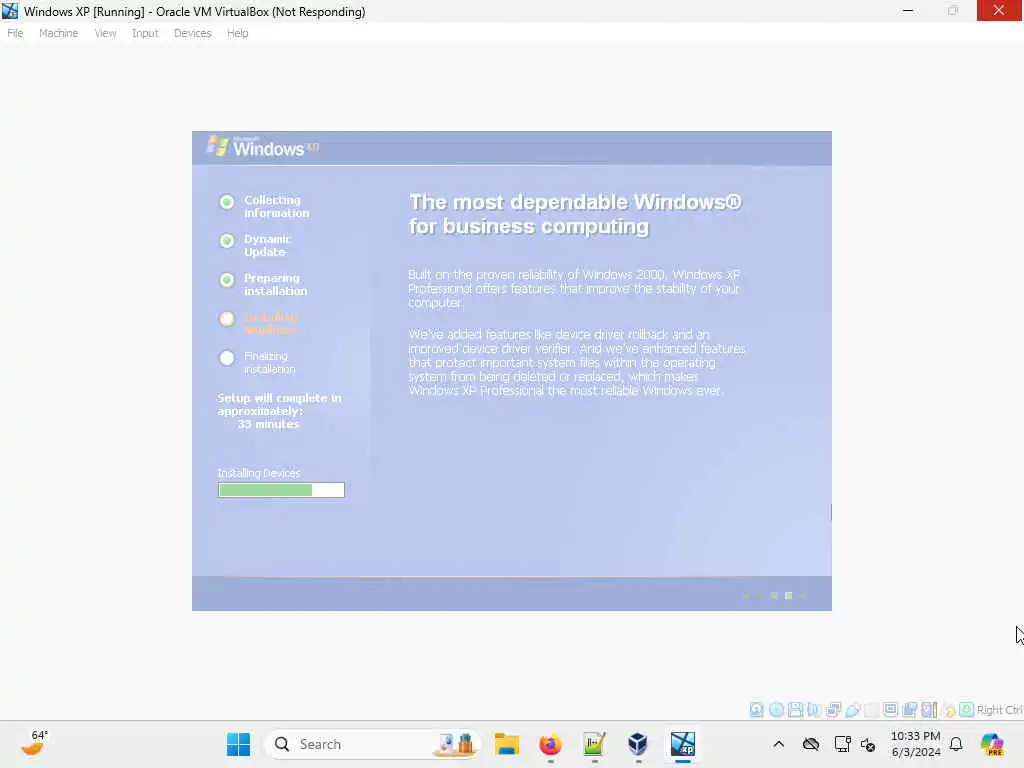The height and width of the screenshot is (768, 1024).
Task: Click the optical drive status icon
Action: tap(776, 710)
